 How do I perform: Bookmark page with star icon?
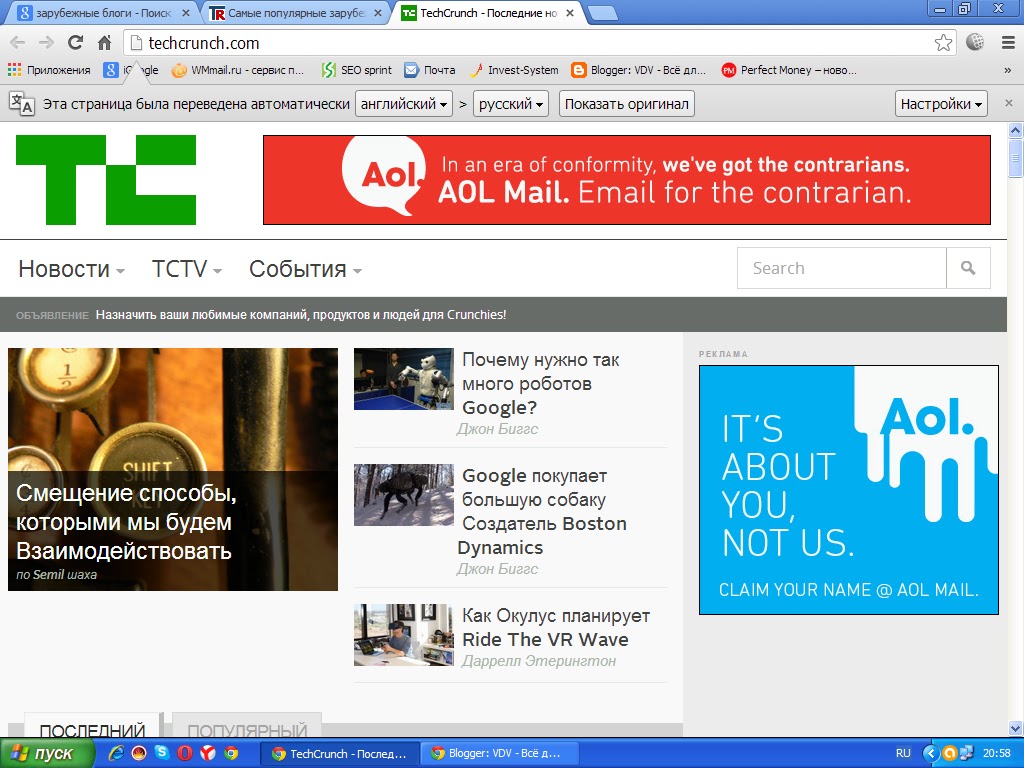[943, 43]
